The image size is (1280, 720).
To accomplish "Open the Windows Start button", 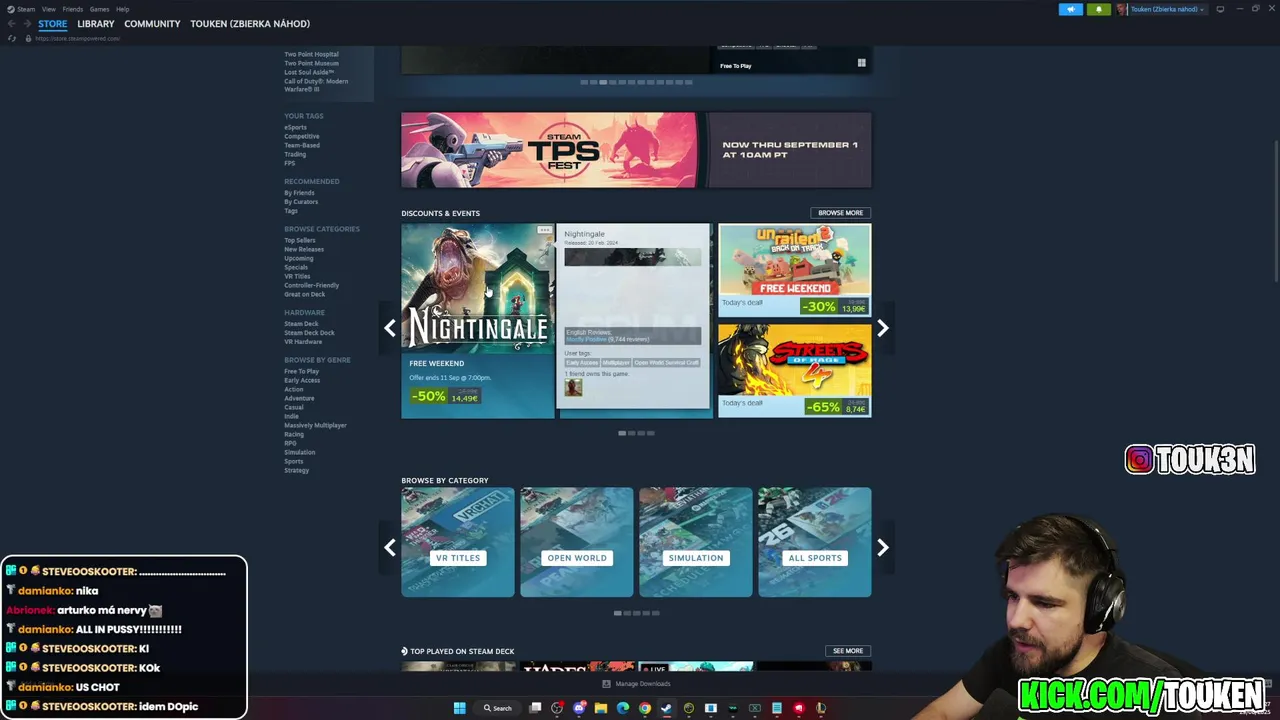I will point(459,708).
